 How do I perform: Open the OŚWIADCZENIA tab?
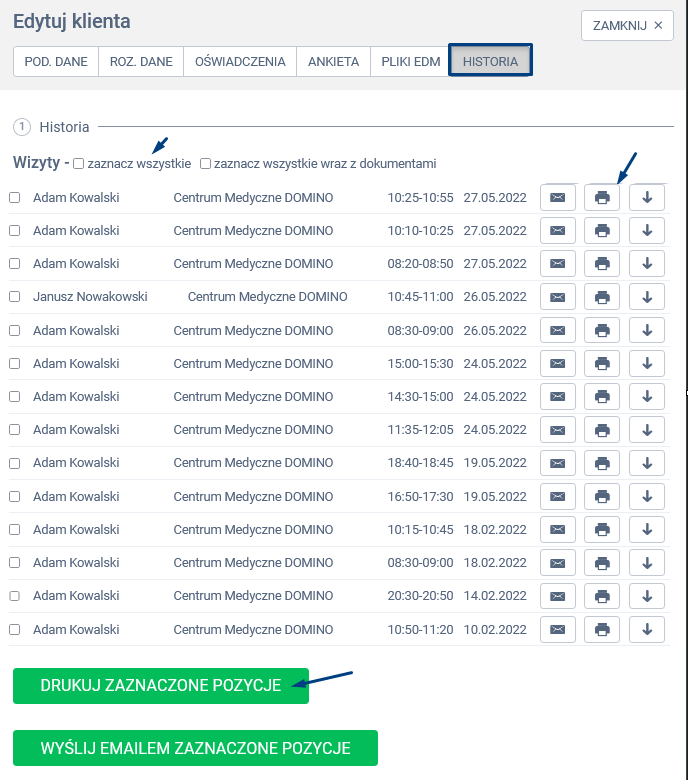(x=240, y=61)
